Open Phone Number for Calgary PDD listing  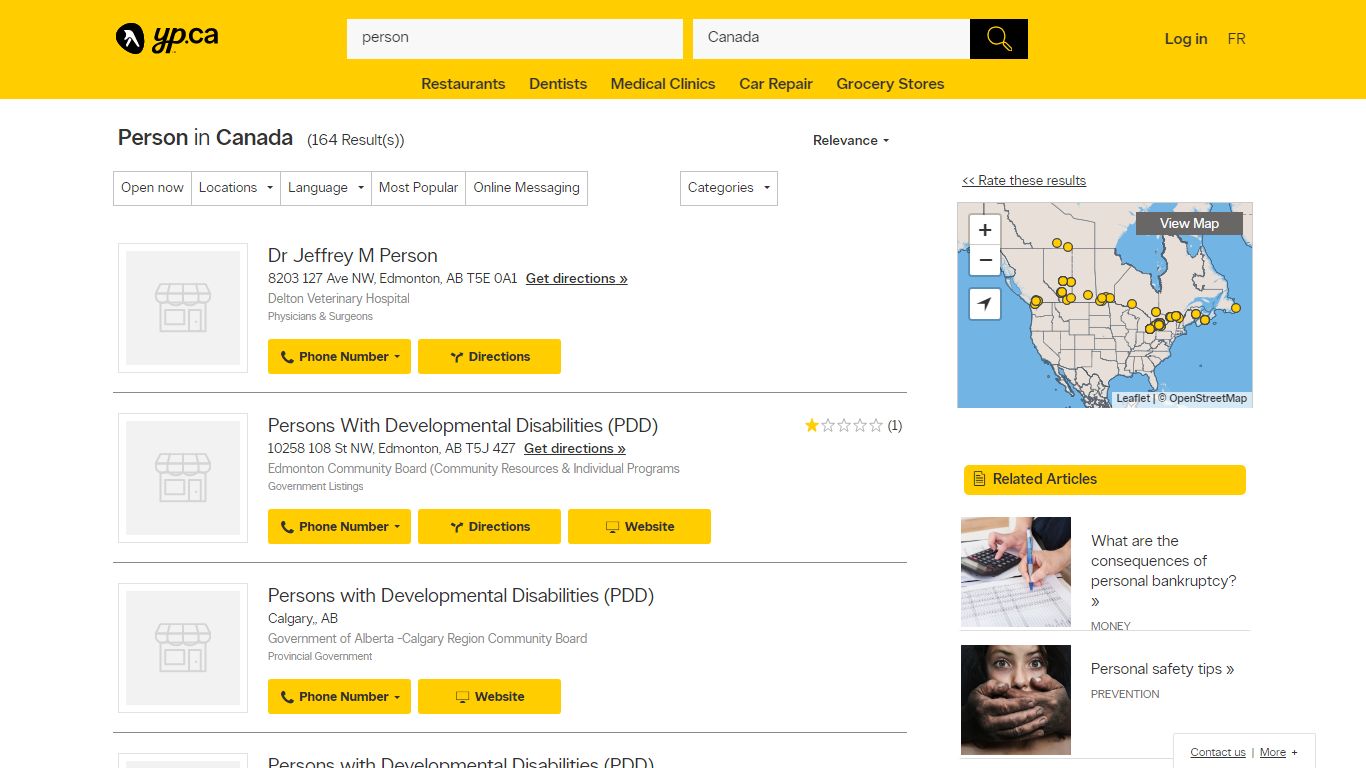pos(339,697)
